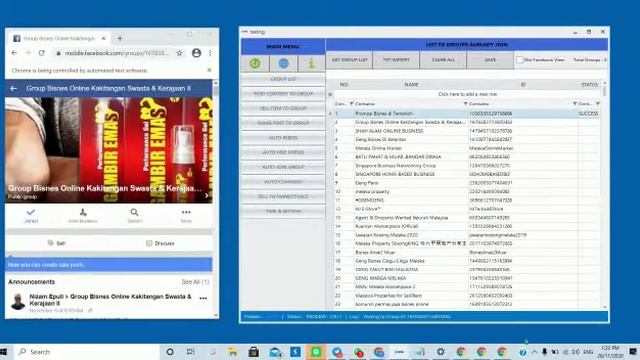
Task: Click the Get Group List button
Action: [349, 60]
